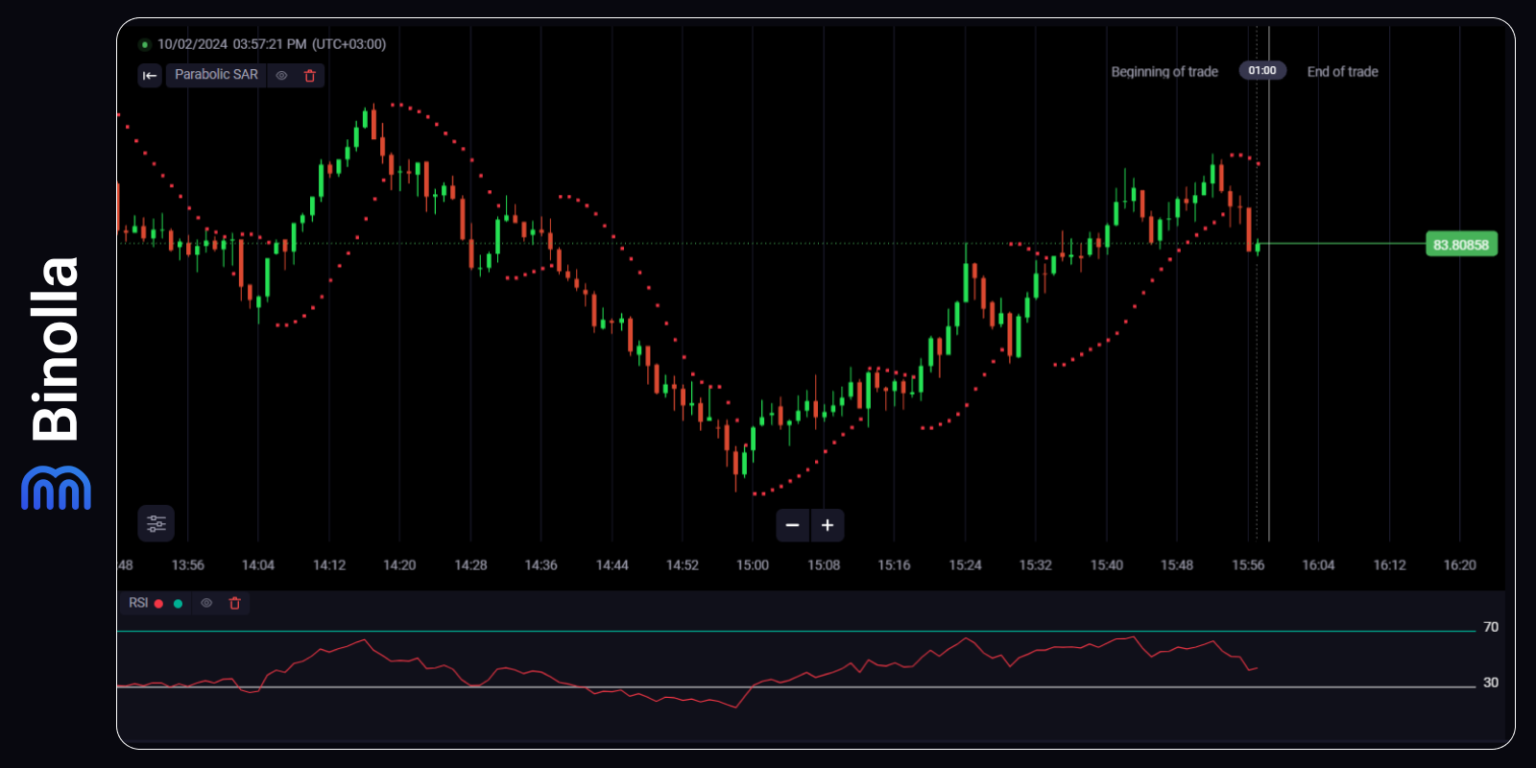Open the chart settings sliders icon
1536x768 pixels.
156,523
